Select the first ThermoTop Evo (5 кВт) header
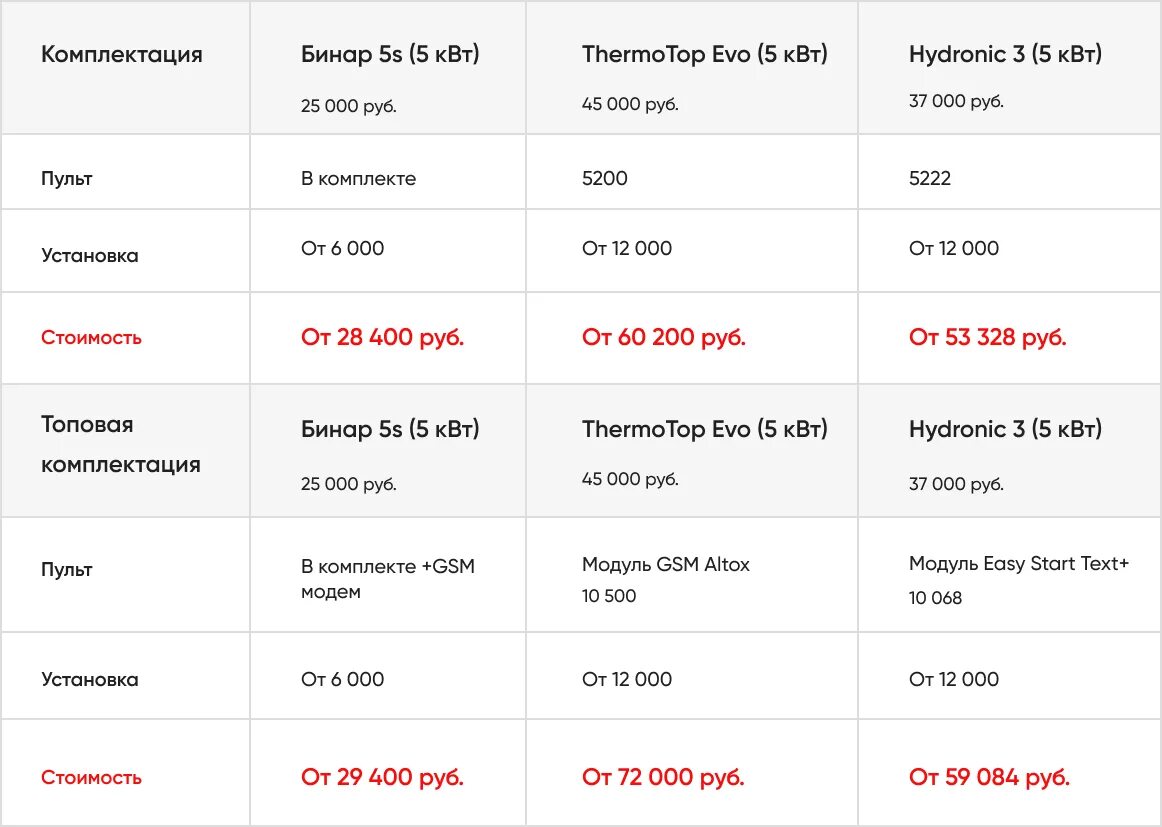Viewport: 1162px width, 827px height. coord(705,54)
